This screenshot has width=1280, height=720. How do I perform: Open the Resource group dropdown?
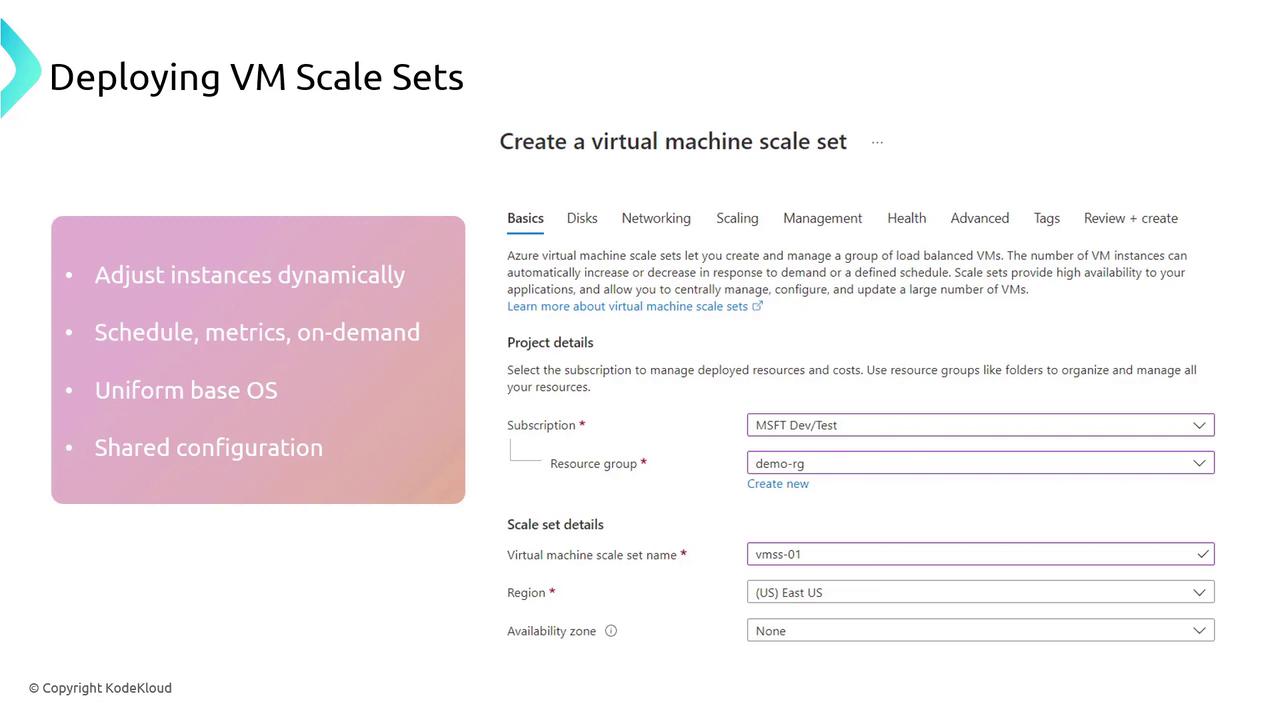click(x=980, y=463)
